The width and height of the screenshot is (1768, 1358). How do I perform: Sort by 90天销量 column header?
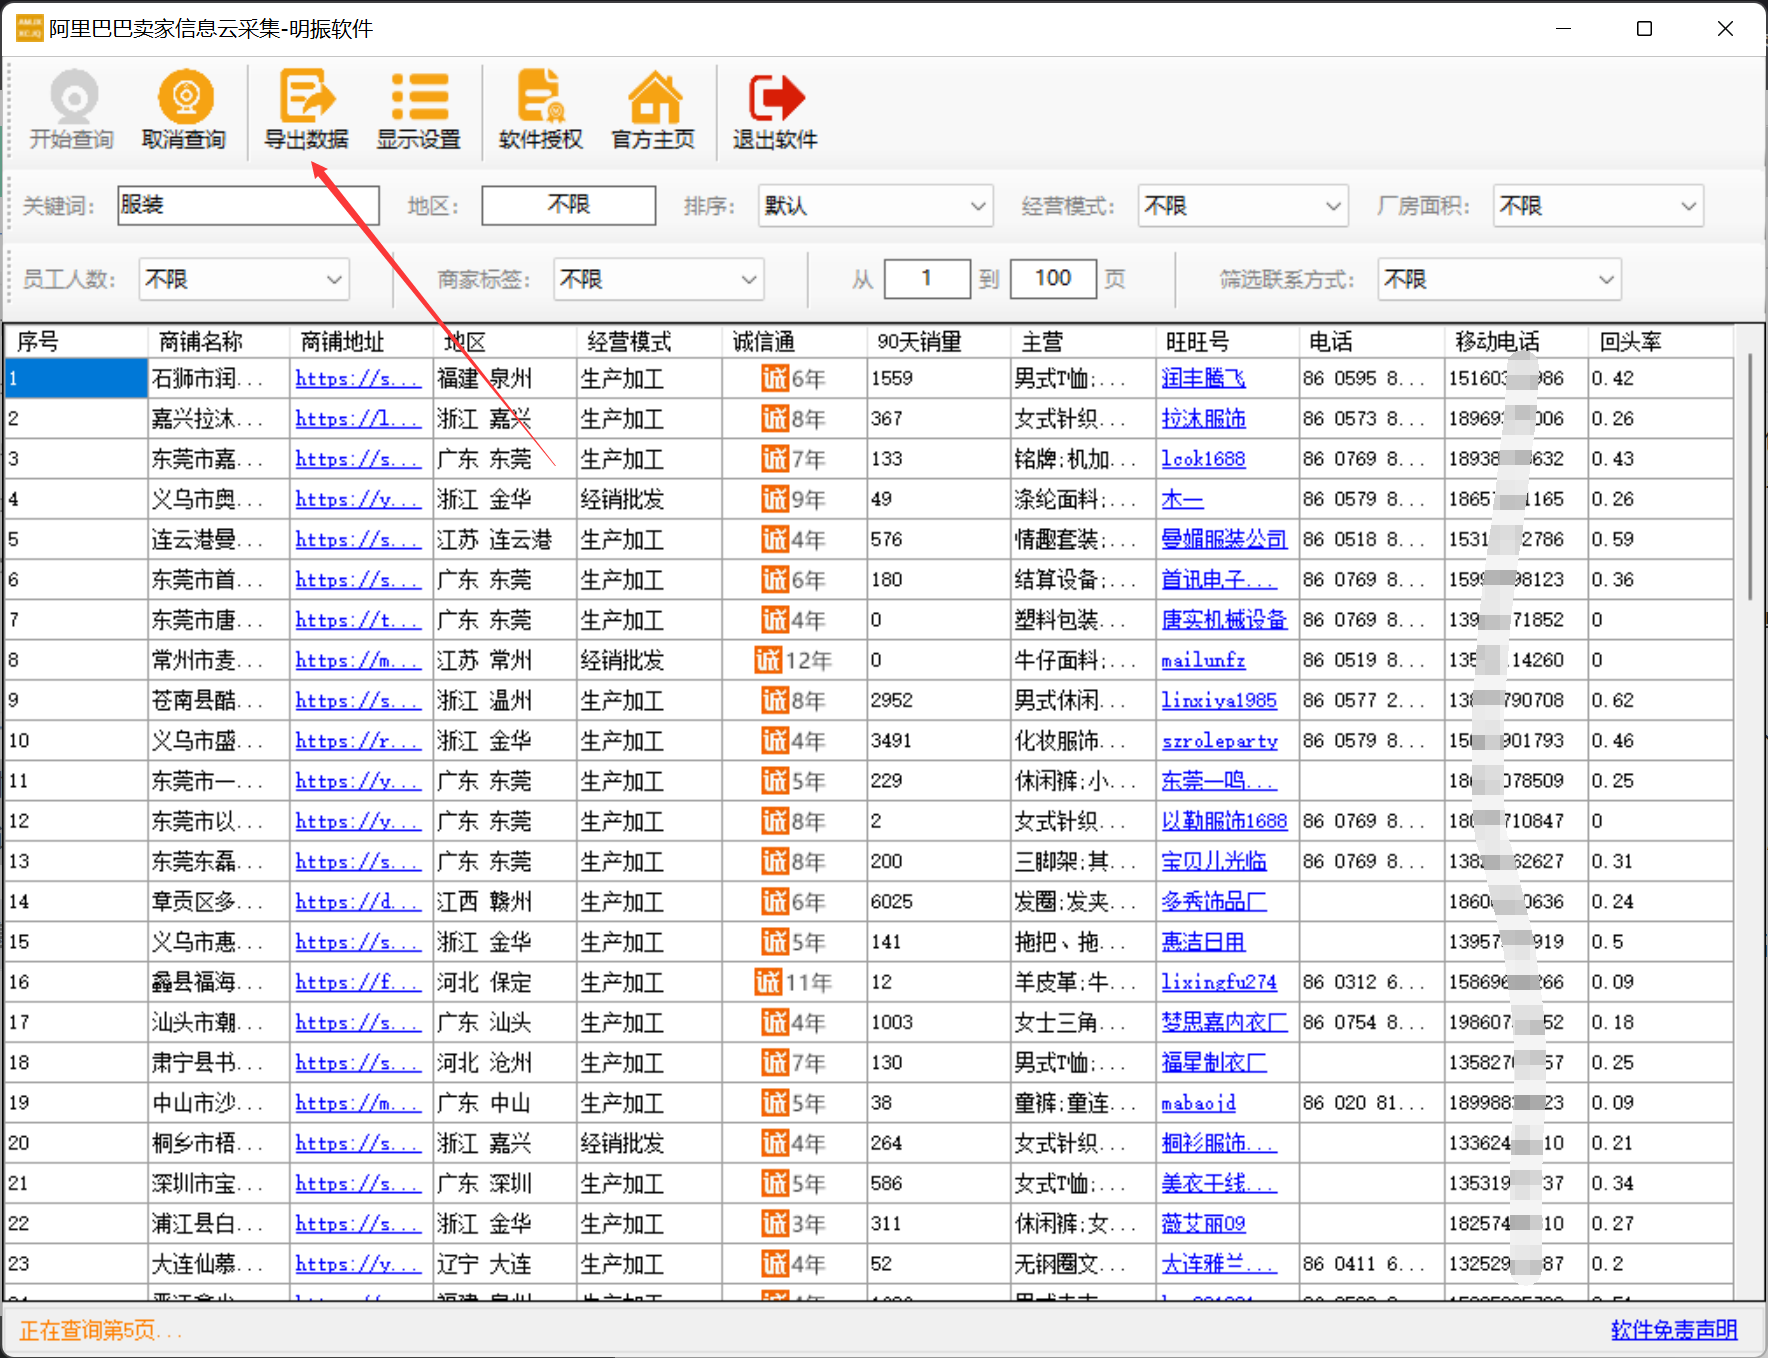click(939, 342)
